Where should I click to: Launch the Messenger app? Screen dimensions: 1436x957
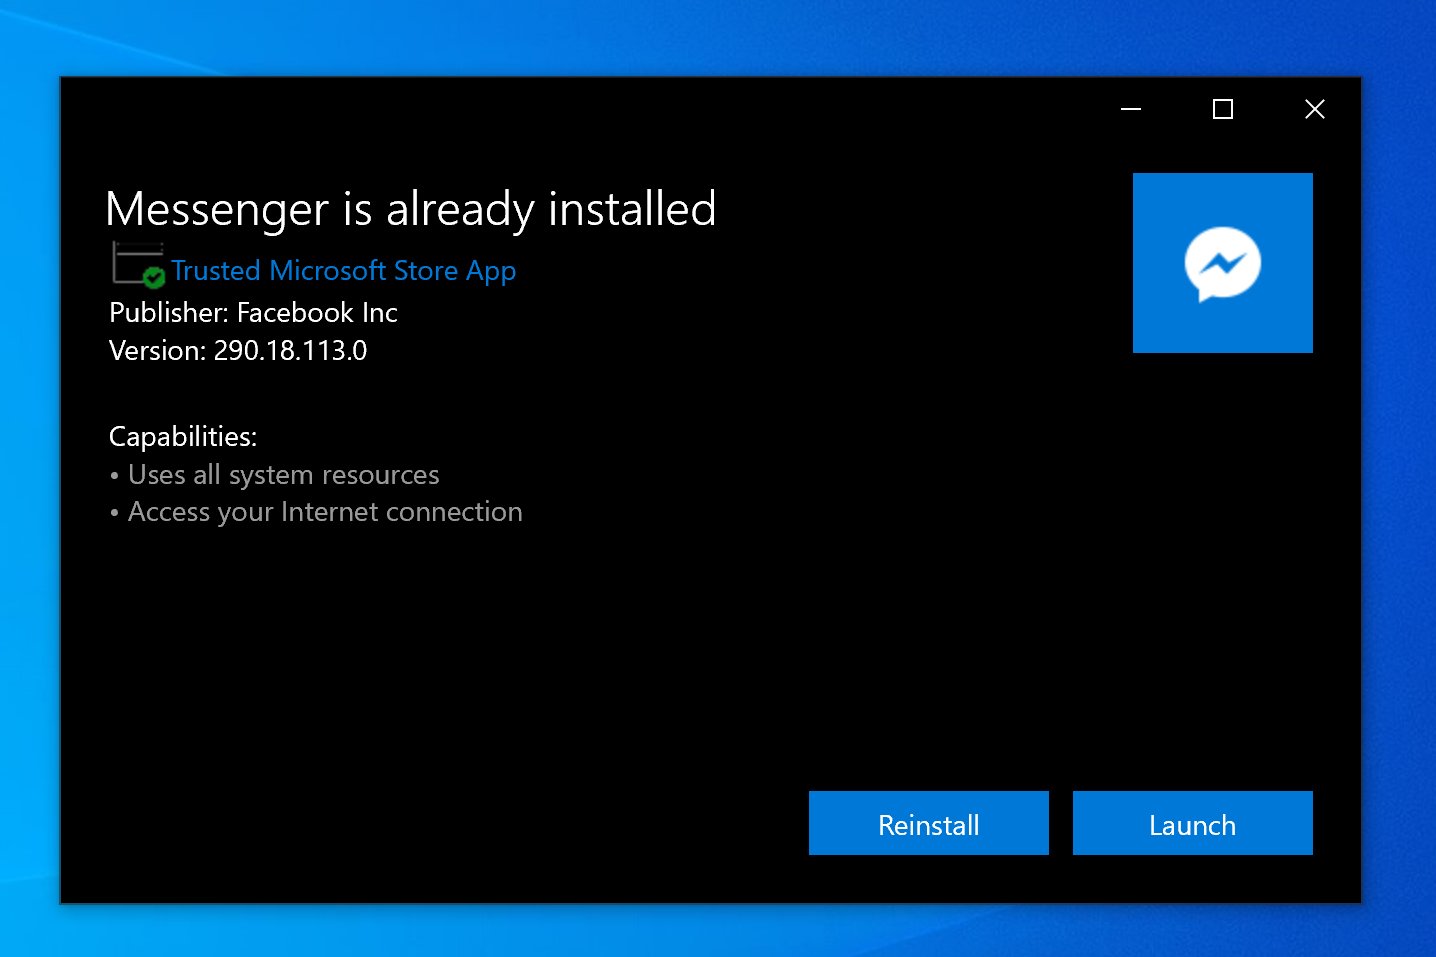(1192, 823)
